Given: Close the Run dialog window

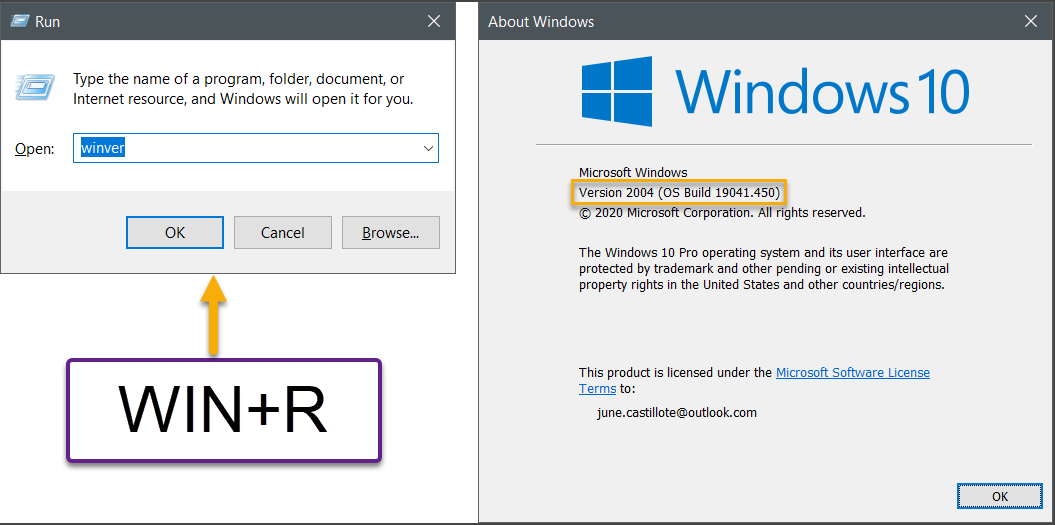Looking at the screenshot, I should 434,22.
